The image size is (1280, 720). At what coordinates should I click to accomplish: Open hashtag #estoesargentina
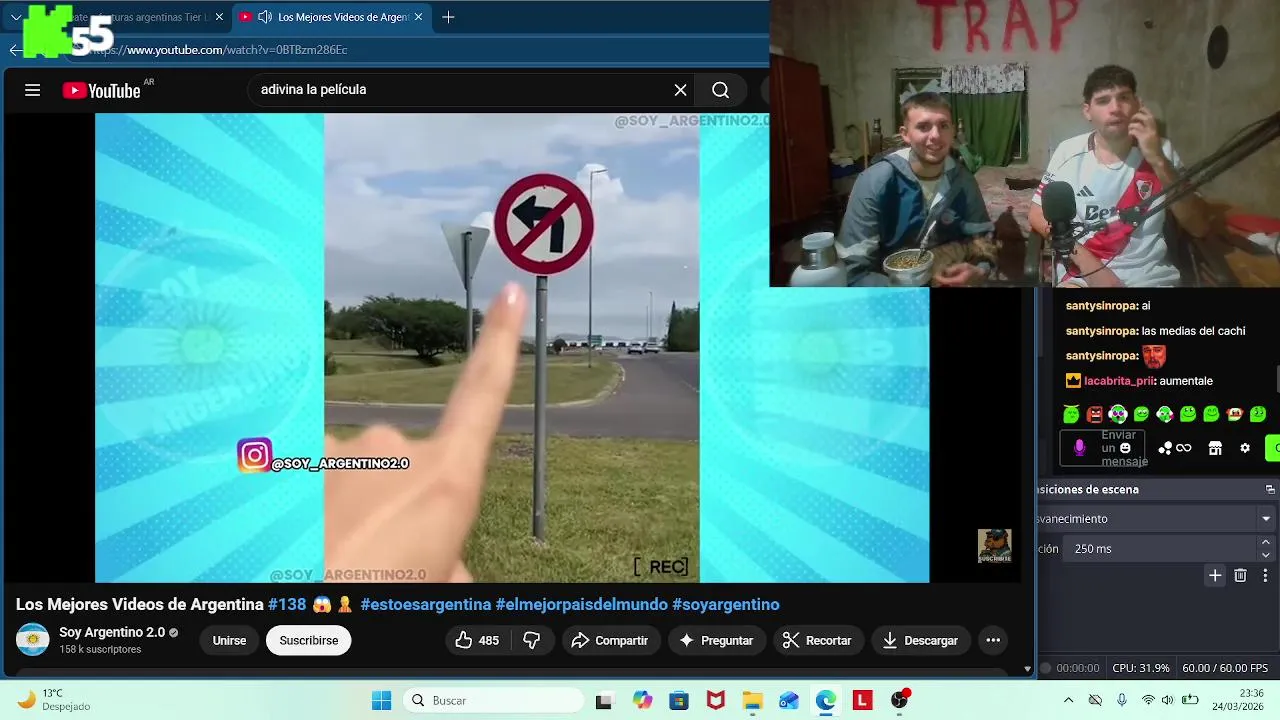[426, 604]
